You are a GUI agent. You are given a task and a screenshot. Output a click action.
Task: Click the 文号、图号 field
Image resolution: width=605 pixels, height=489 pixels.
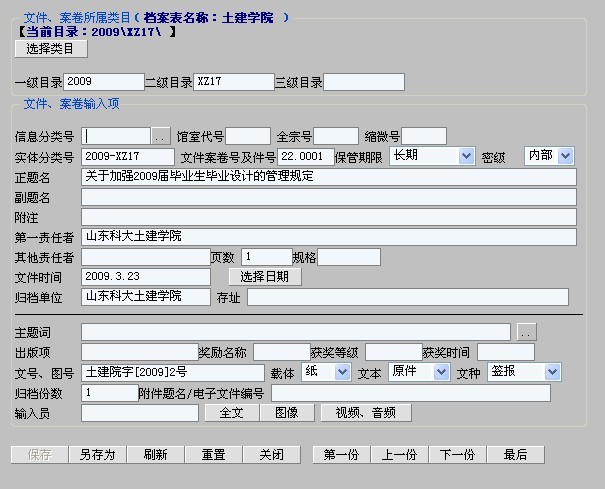tap(173, 373)
